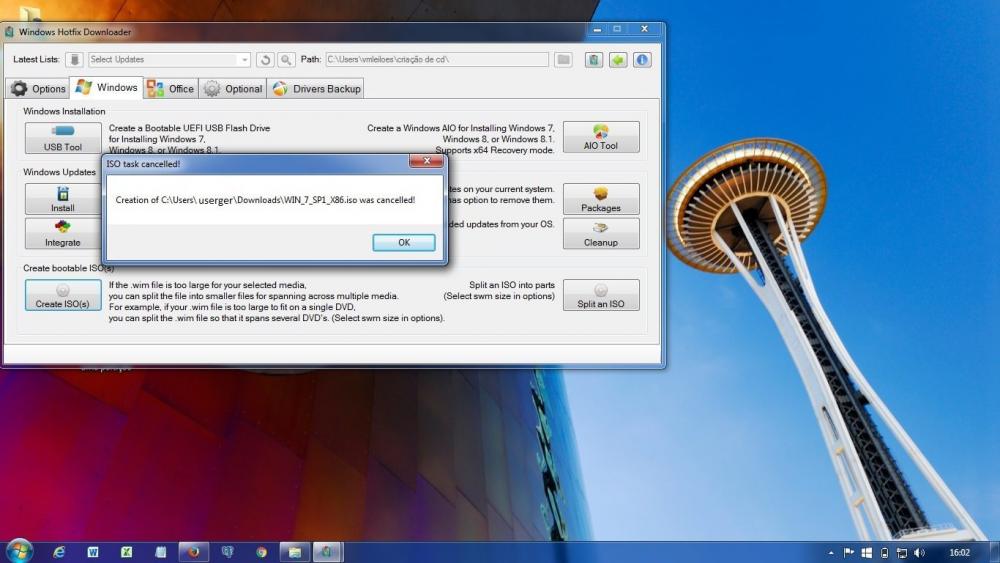1000x563 pixels.
Task: Click the blue info icon
Action: tap(642, 60)
